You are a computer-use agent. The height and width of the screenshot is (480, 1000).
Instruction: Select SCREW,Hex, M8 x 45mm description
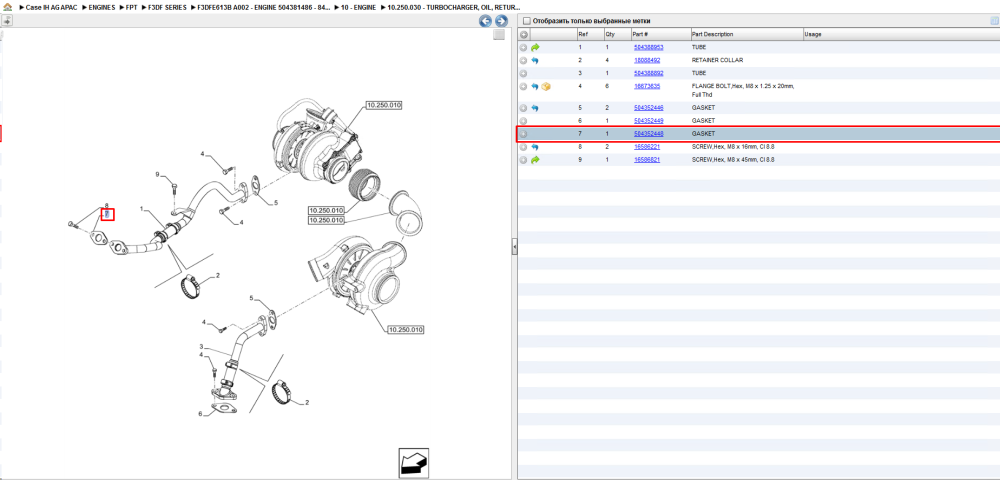733,160
